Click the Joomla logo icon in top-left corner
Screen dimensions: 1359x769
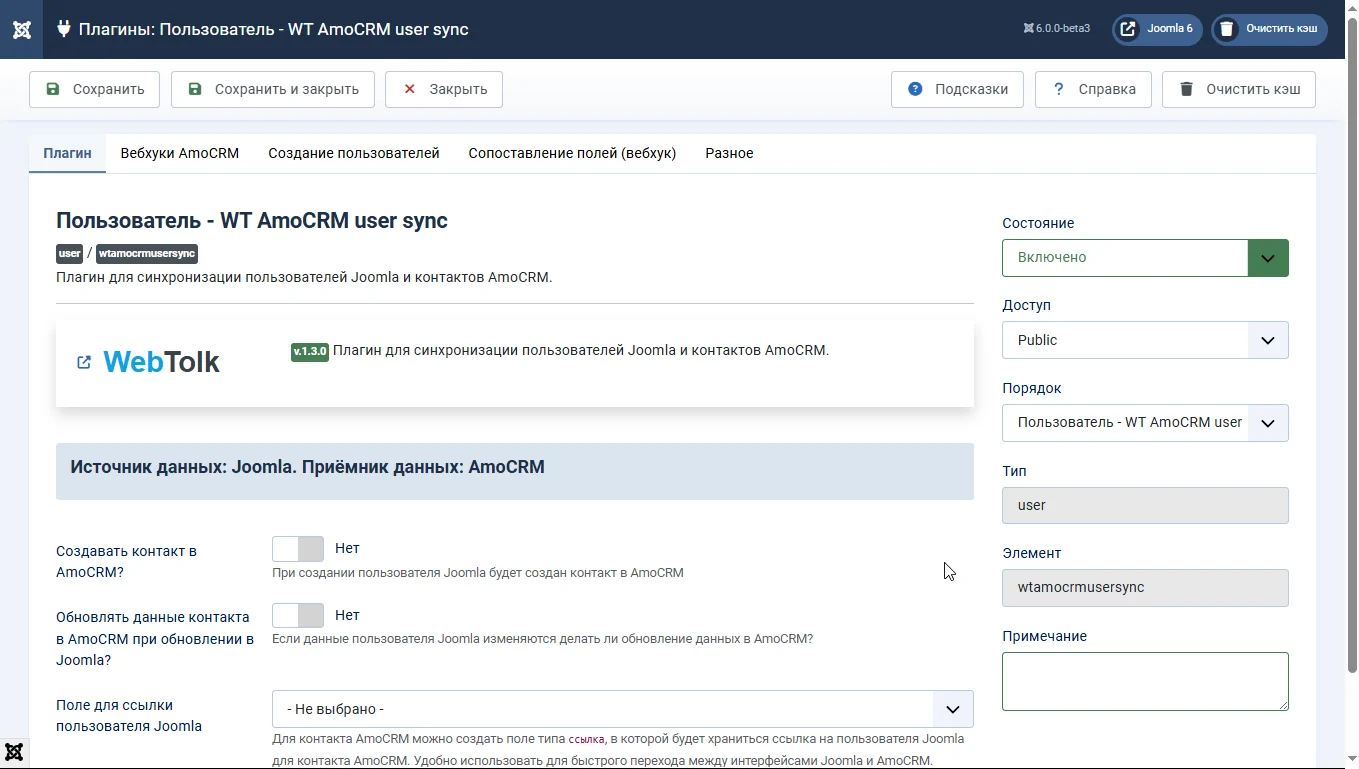tap(21, 29)
